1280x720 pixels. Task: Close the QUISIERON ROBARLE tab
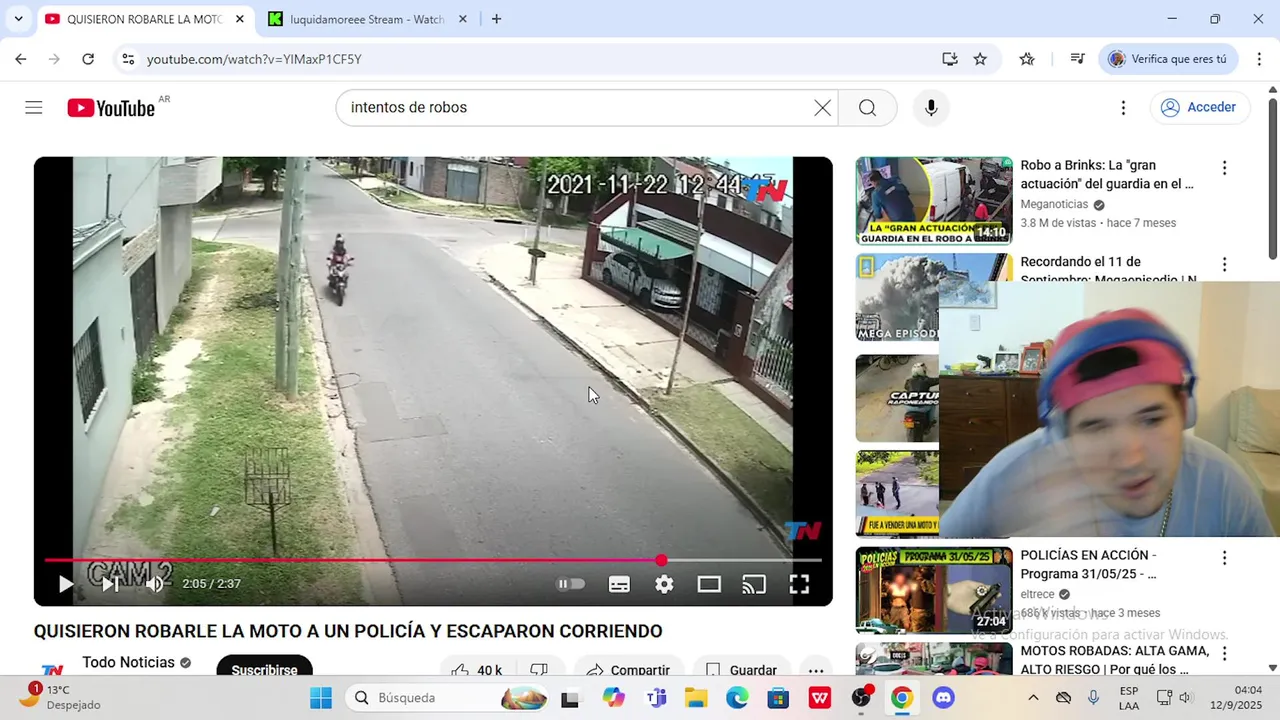[240, 19]
